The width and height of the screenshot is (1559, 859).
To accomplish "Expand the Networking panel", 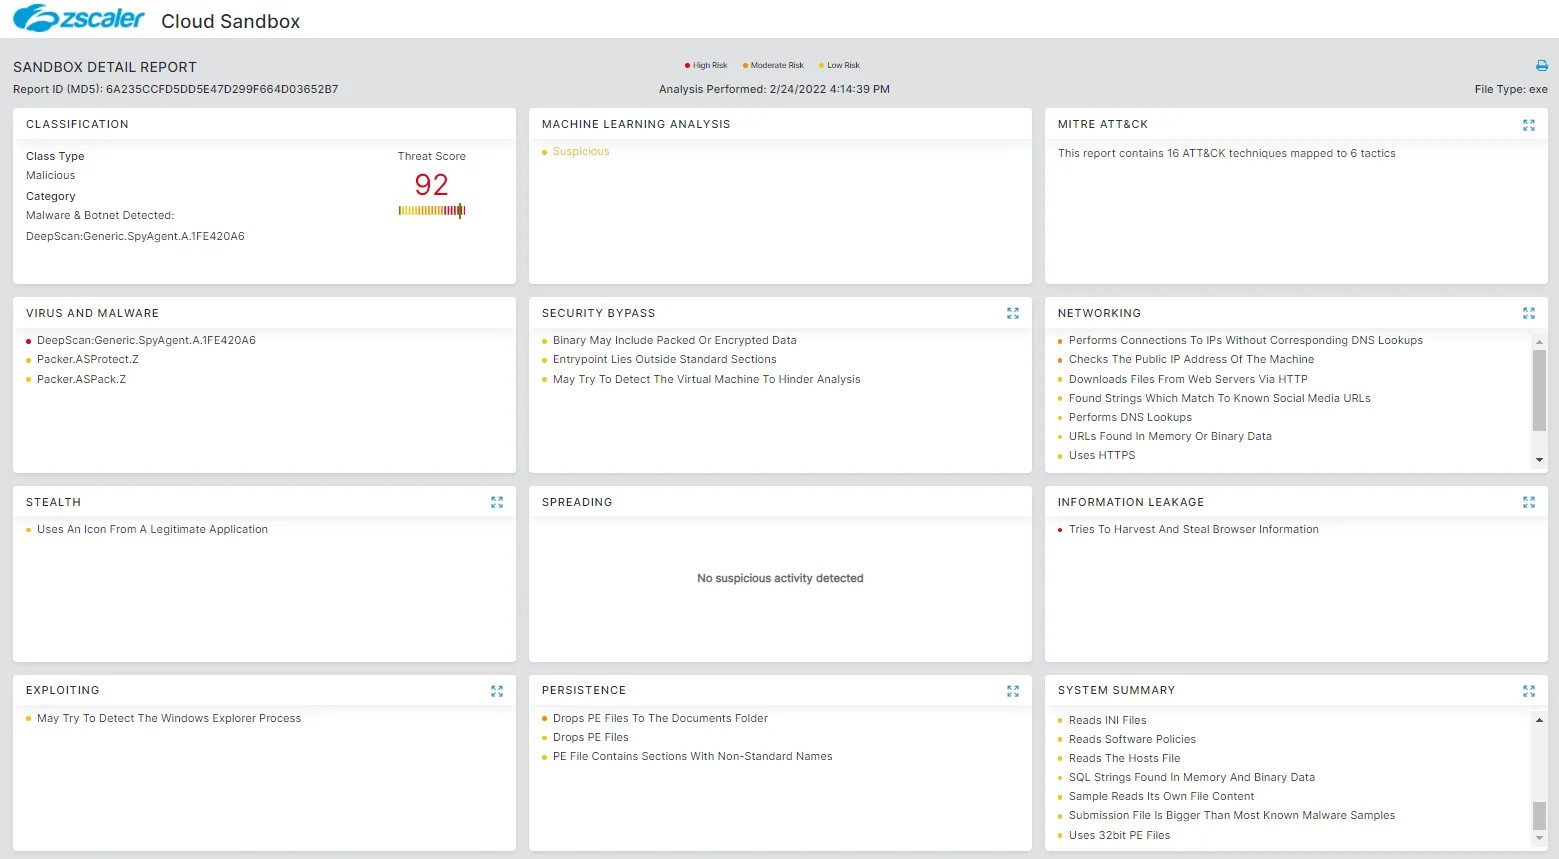I will pyautogui.click(x=1528, y=313).
